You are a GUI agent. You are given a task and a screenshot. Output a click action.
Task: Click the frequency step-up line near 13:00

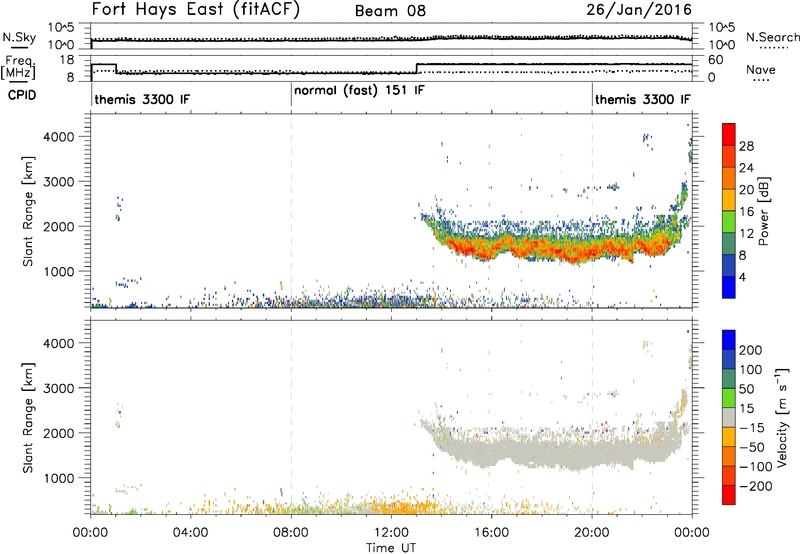tap(416, 68)
